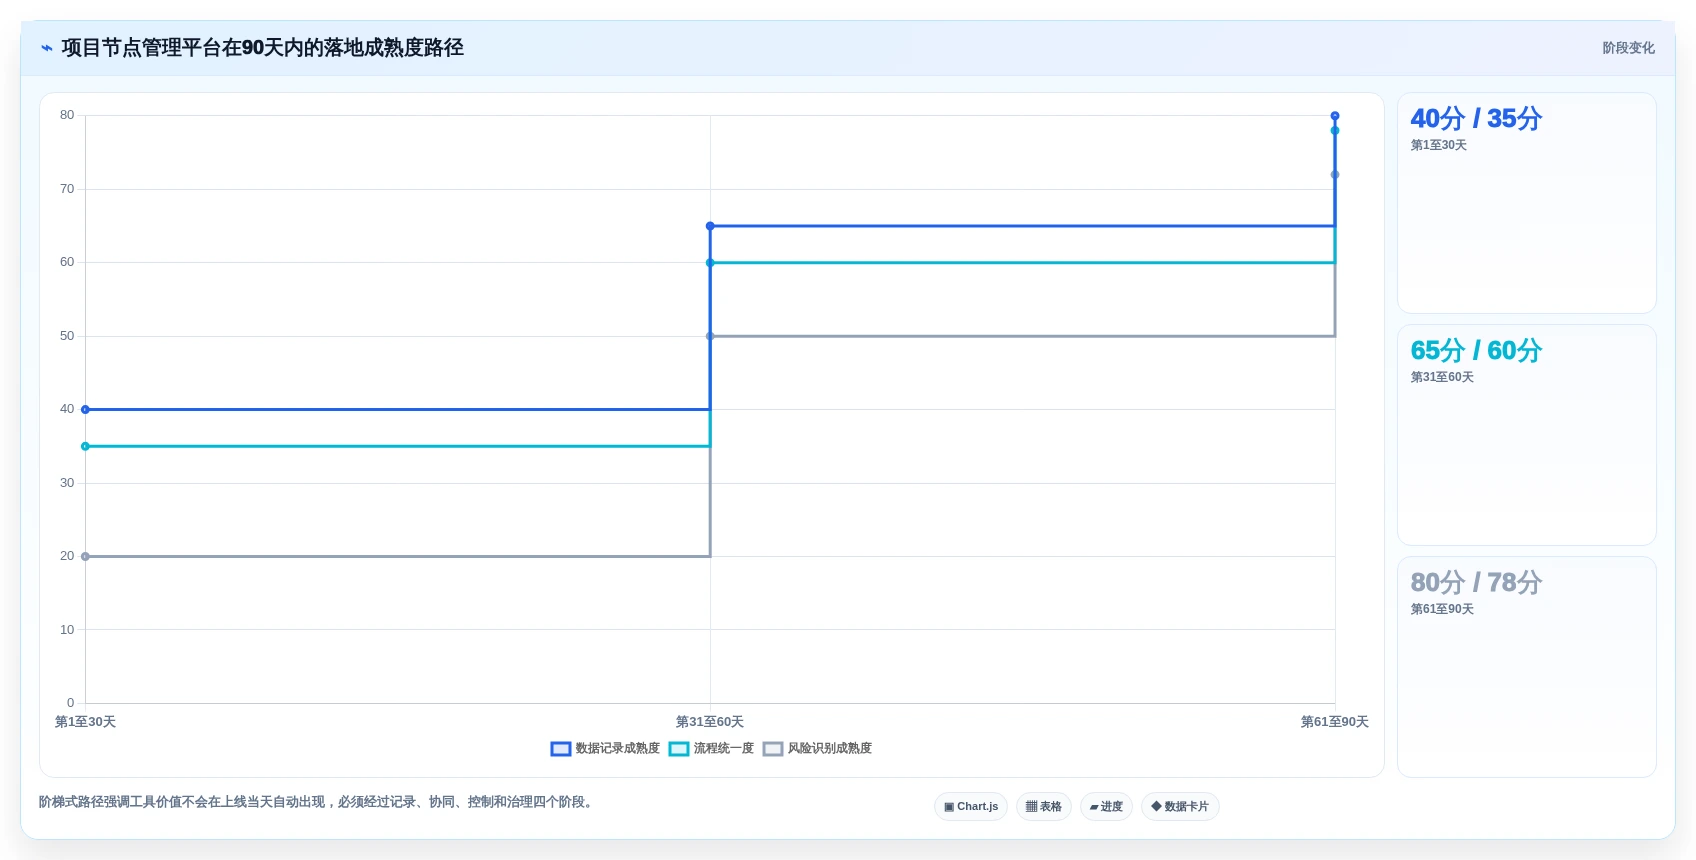
Task: Click the cyan data point at 35 for 第1至30天
Action: (x=85, y=447)
